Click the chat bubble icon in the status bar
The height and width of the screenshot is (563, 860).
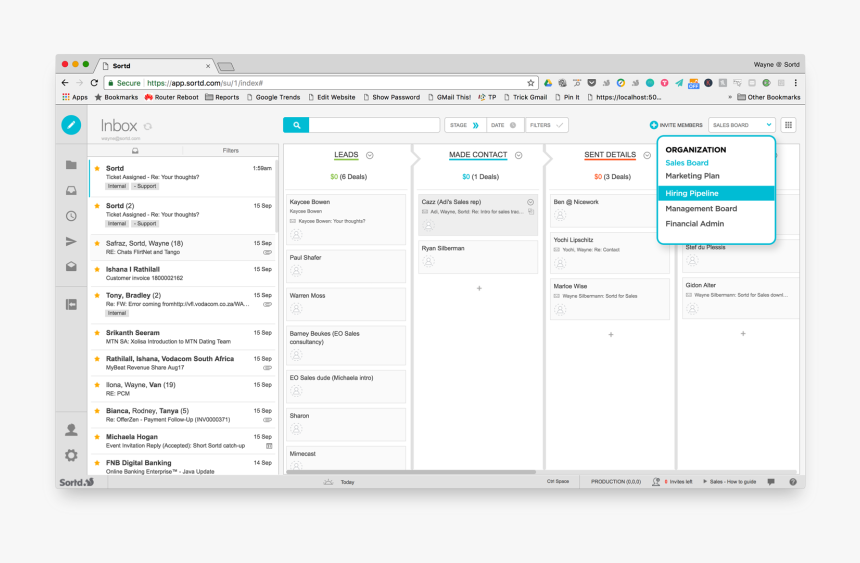771,482
